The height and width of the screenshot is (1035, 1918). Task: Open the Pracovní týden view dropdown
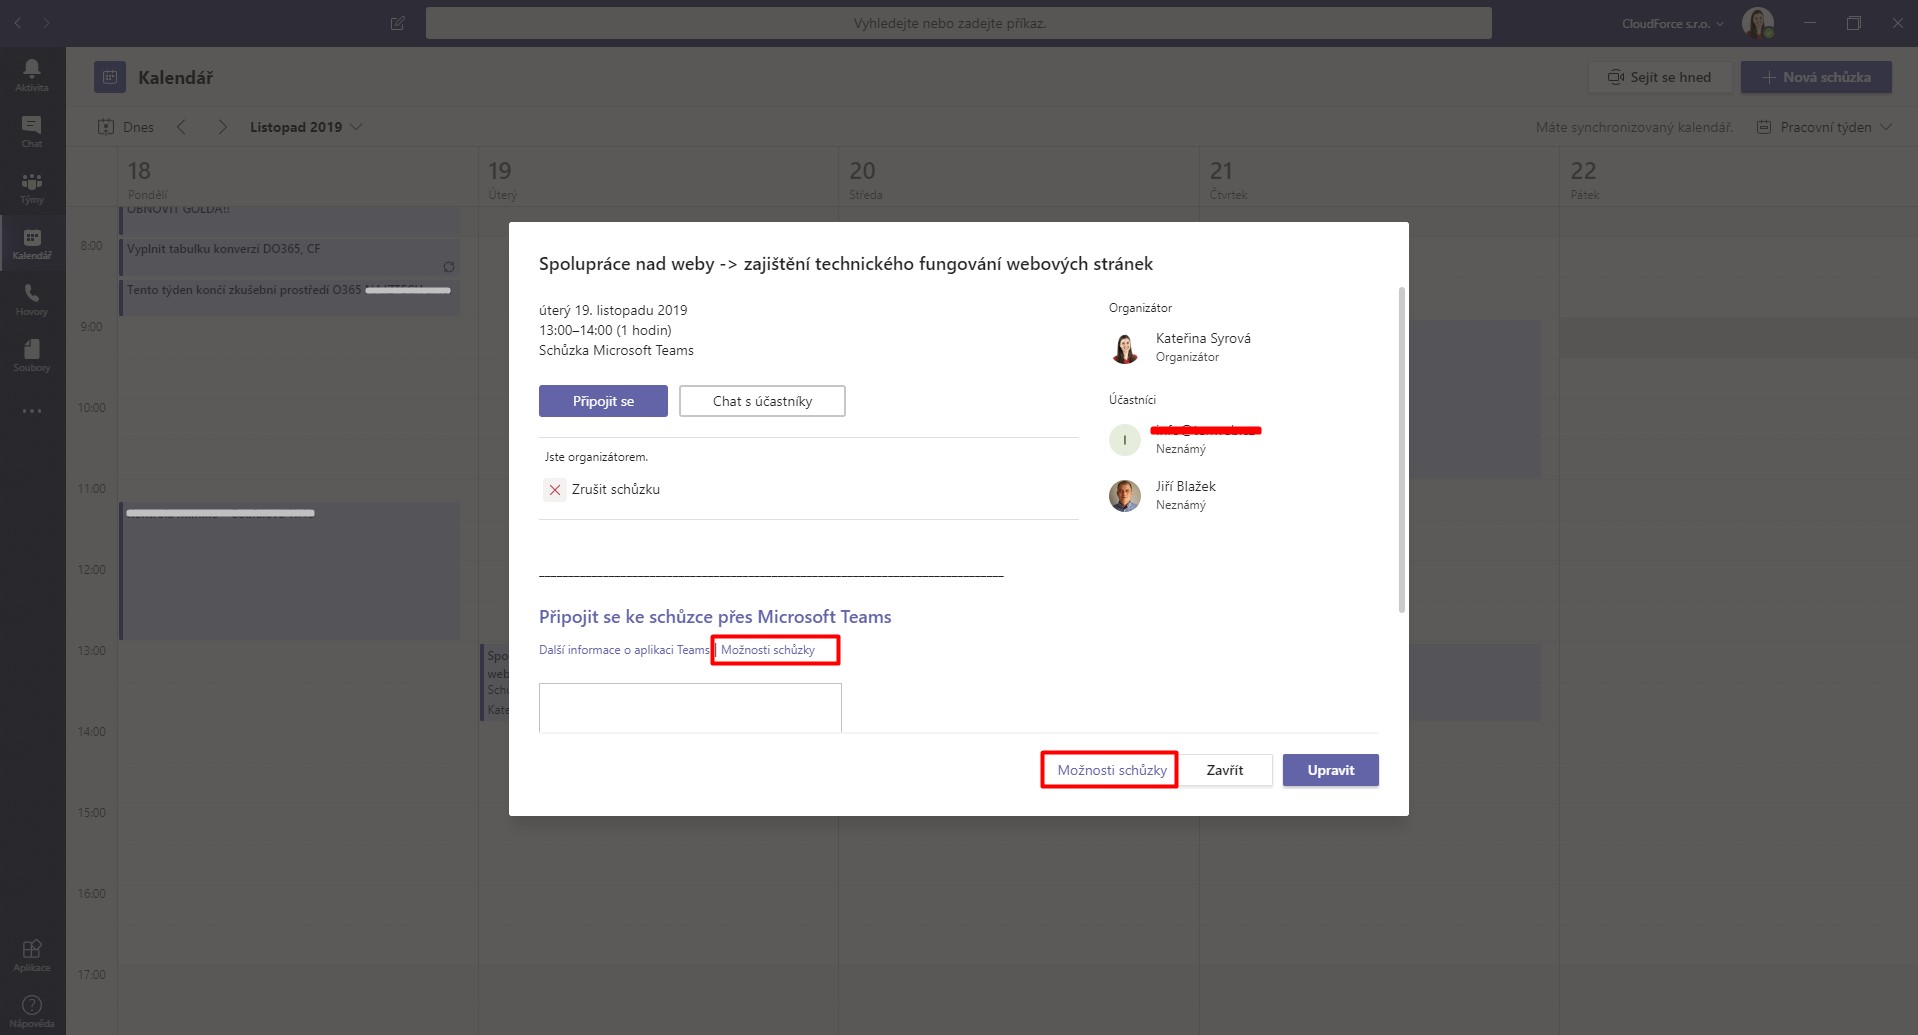tap(1825, 127)
